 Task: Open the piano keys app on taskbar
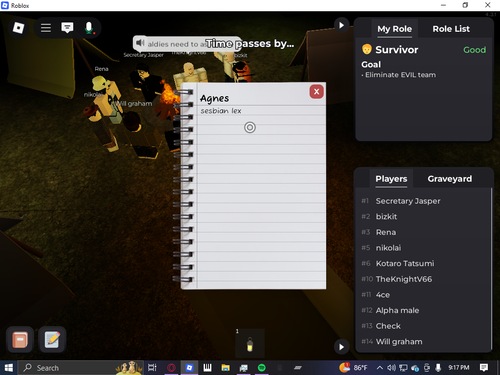[207, 368]
